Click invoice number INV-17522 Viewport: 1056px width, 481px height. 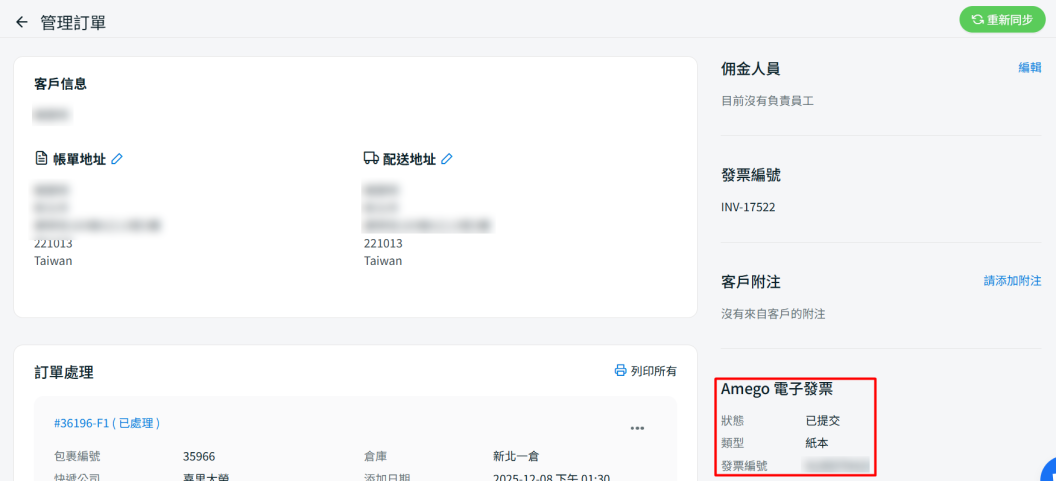point(748,208)
